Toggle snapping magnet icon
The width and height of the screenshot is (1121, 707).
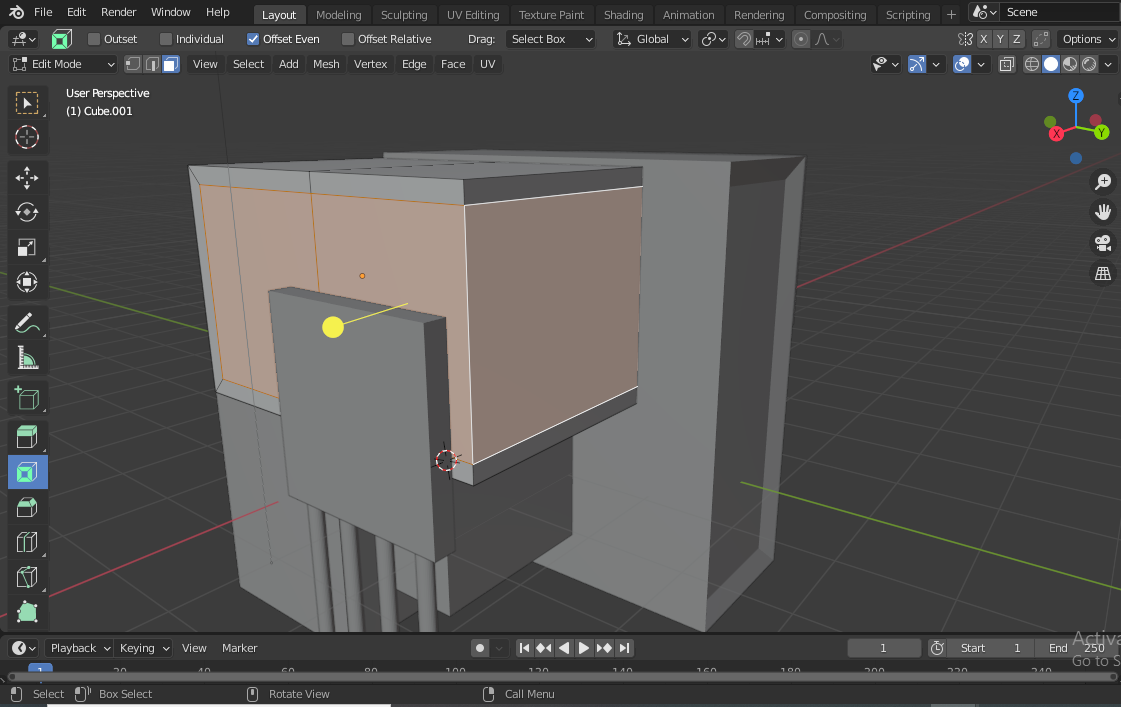(x=744, y=39)
